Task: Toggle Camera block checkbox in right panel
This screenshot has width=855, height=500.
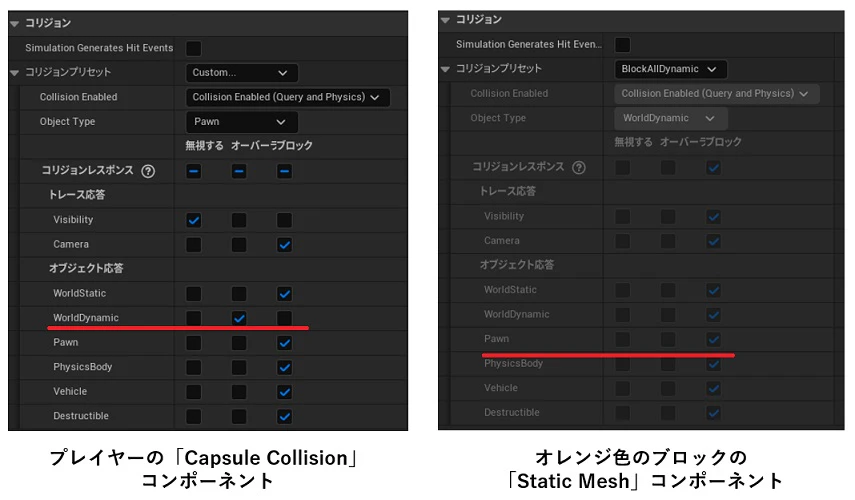Action: tap(713, 242)
